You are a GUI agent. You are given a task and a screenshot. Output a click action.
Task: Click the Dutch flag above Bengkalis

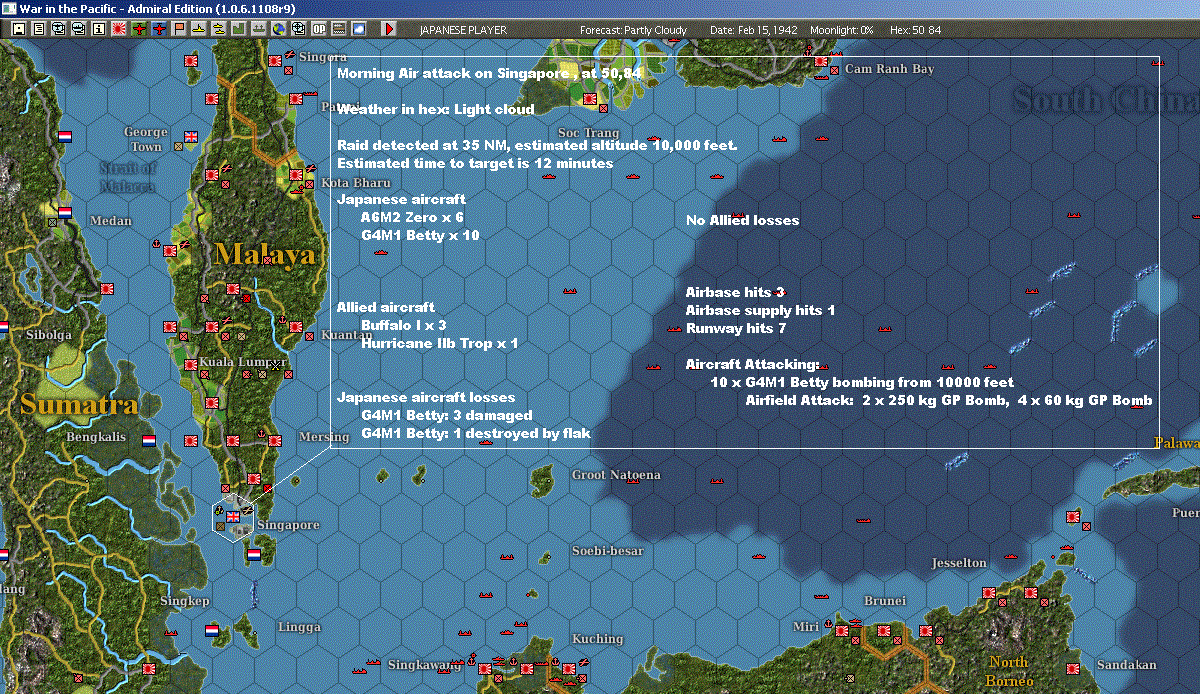(149, 439)
